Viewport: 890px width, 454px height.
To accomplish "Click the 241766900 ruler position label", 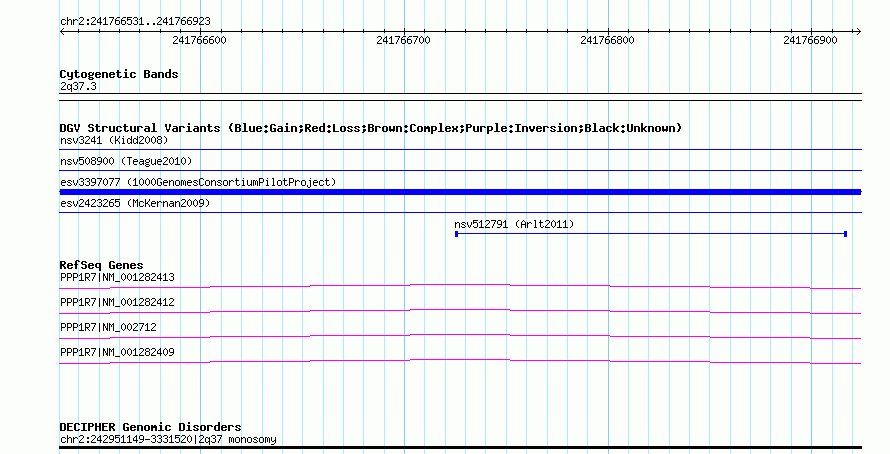I will [810, 40].
